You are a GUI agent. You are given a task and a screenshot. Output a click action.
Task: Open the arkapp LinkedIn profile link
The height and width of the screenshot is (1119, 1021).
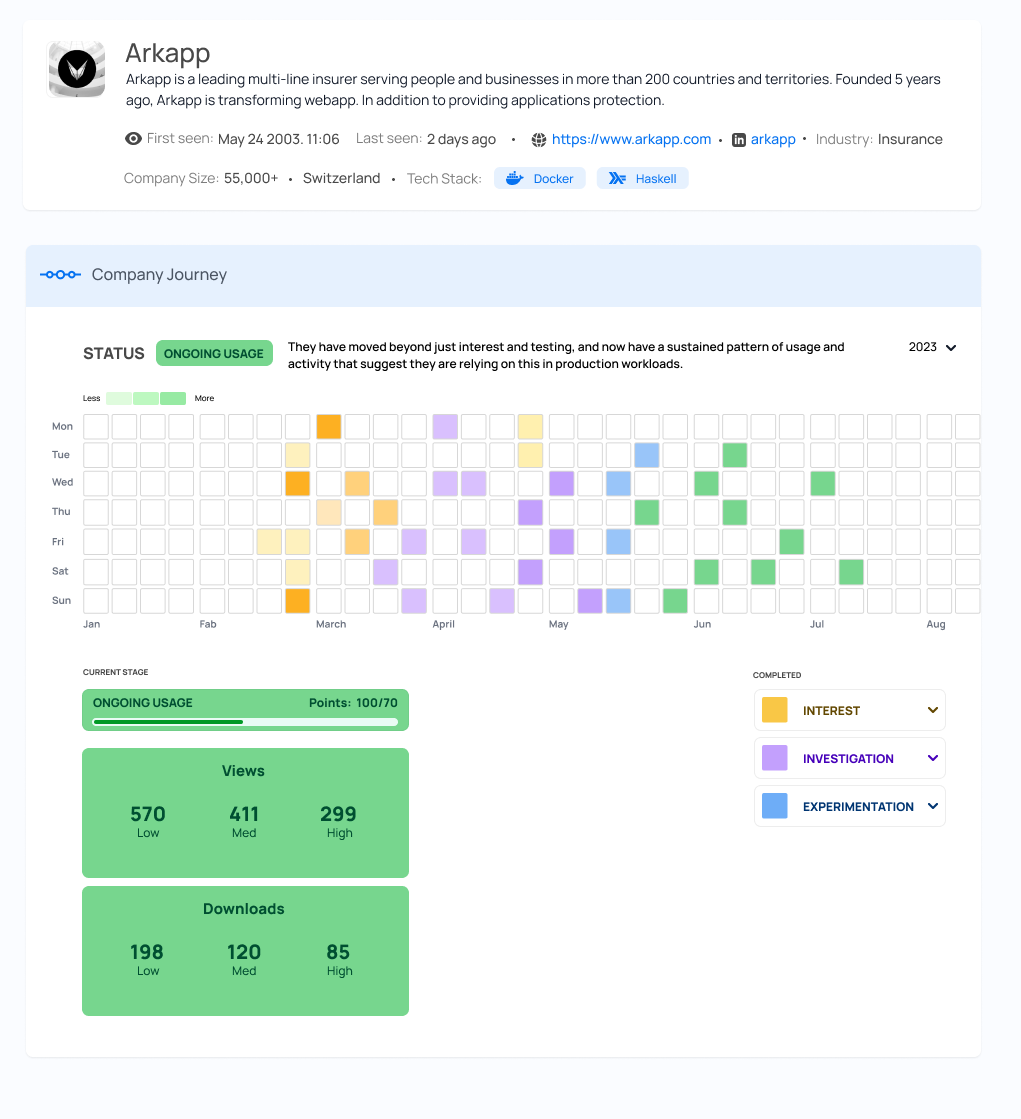(x=773, y=139)
